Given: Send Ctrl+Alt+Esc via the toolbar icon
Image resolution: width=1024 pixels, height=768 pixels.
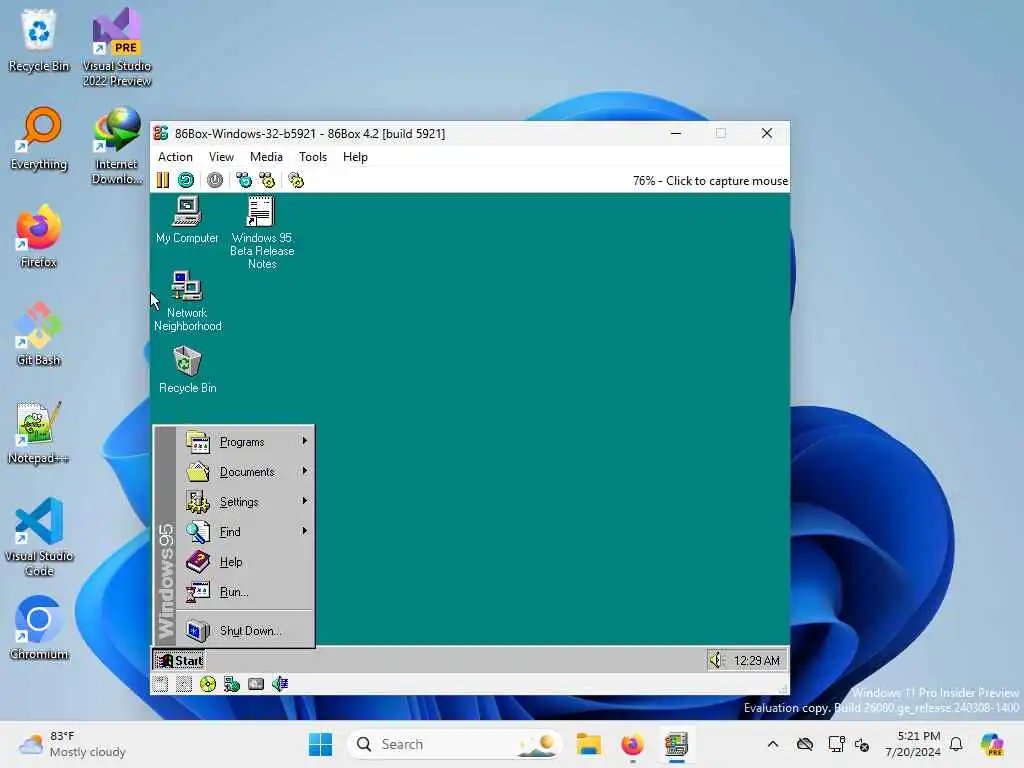Looking at the screenshot, I should coord(267,180).
